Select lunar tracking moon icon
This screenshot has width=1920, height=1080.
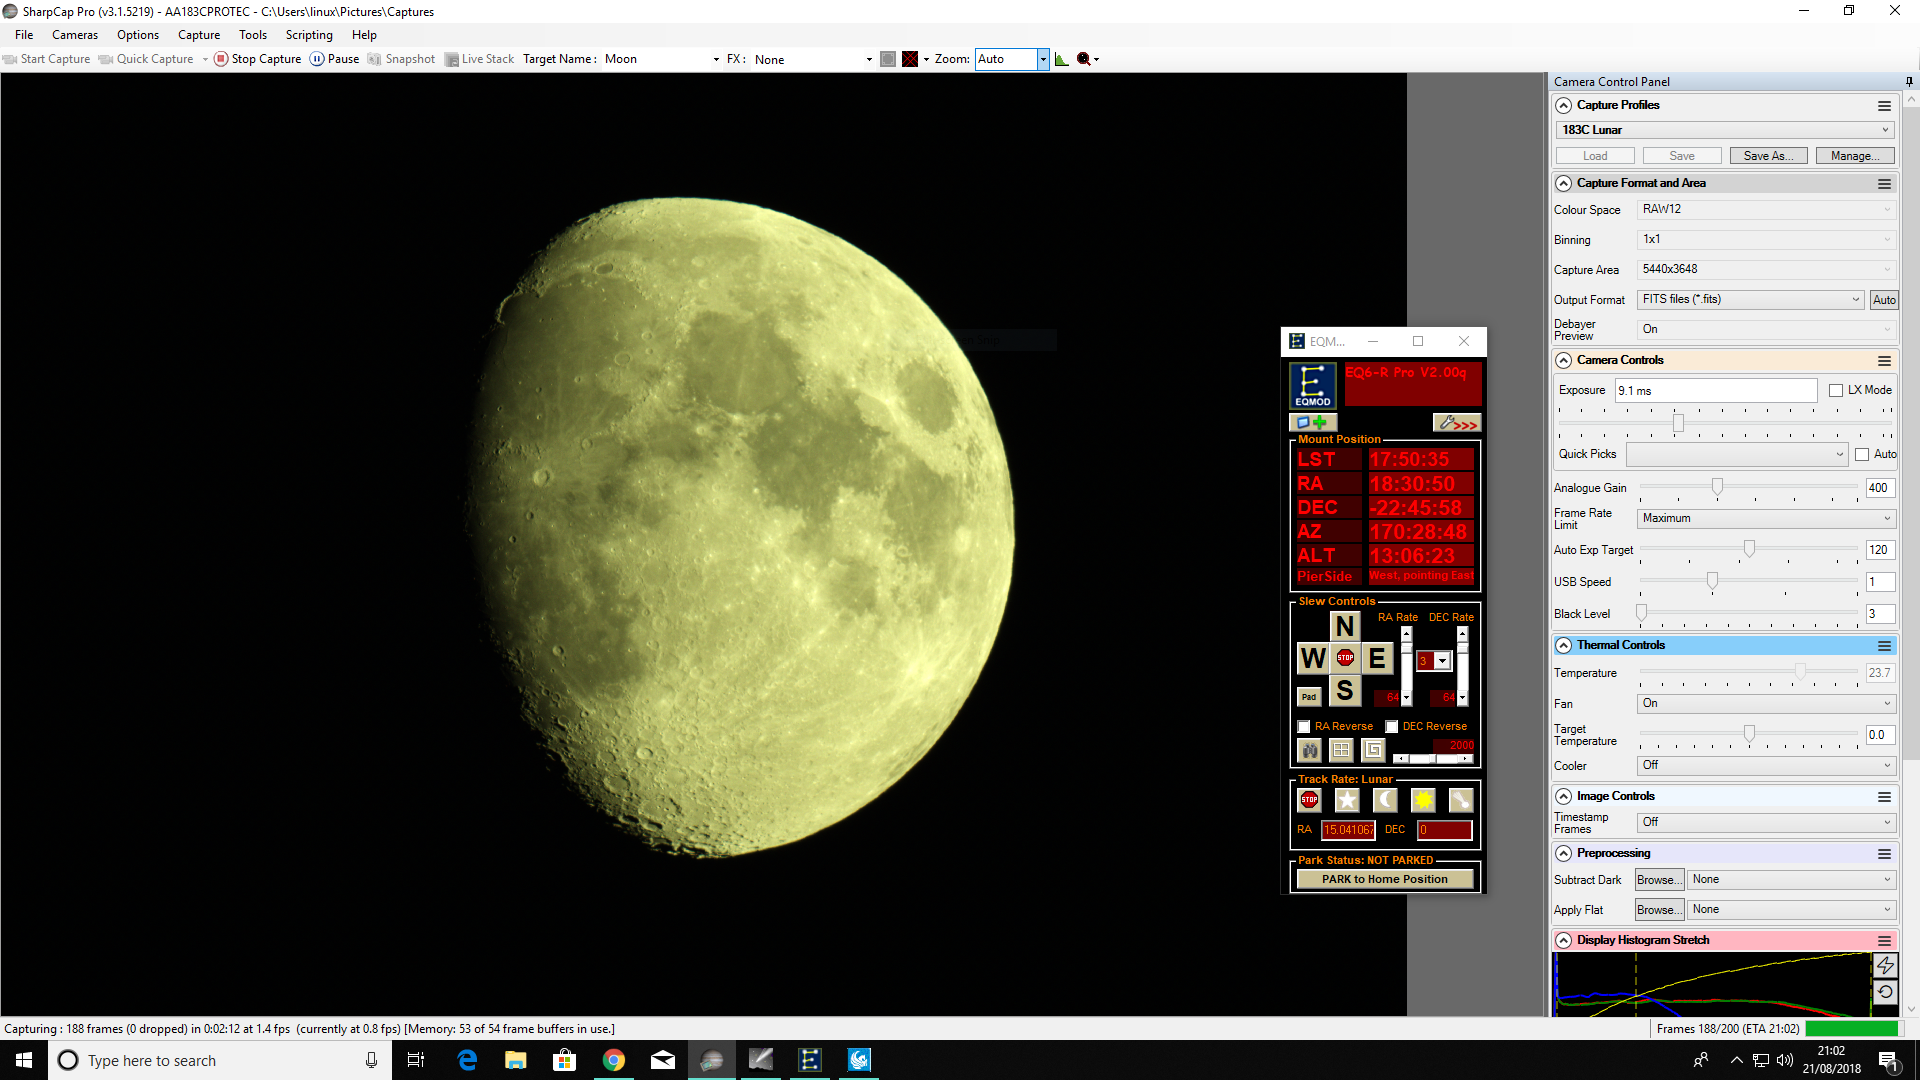point(1385,800)
